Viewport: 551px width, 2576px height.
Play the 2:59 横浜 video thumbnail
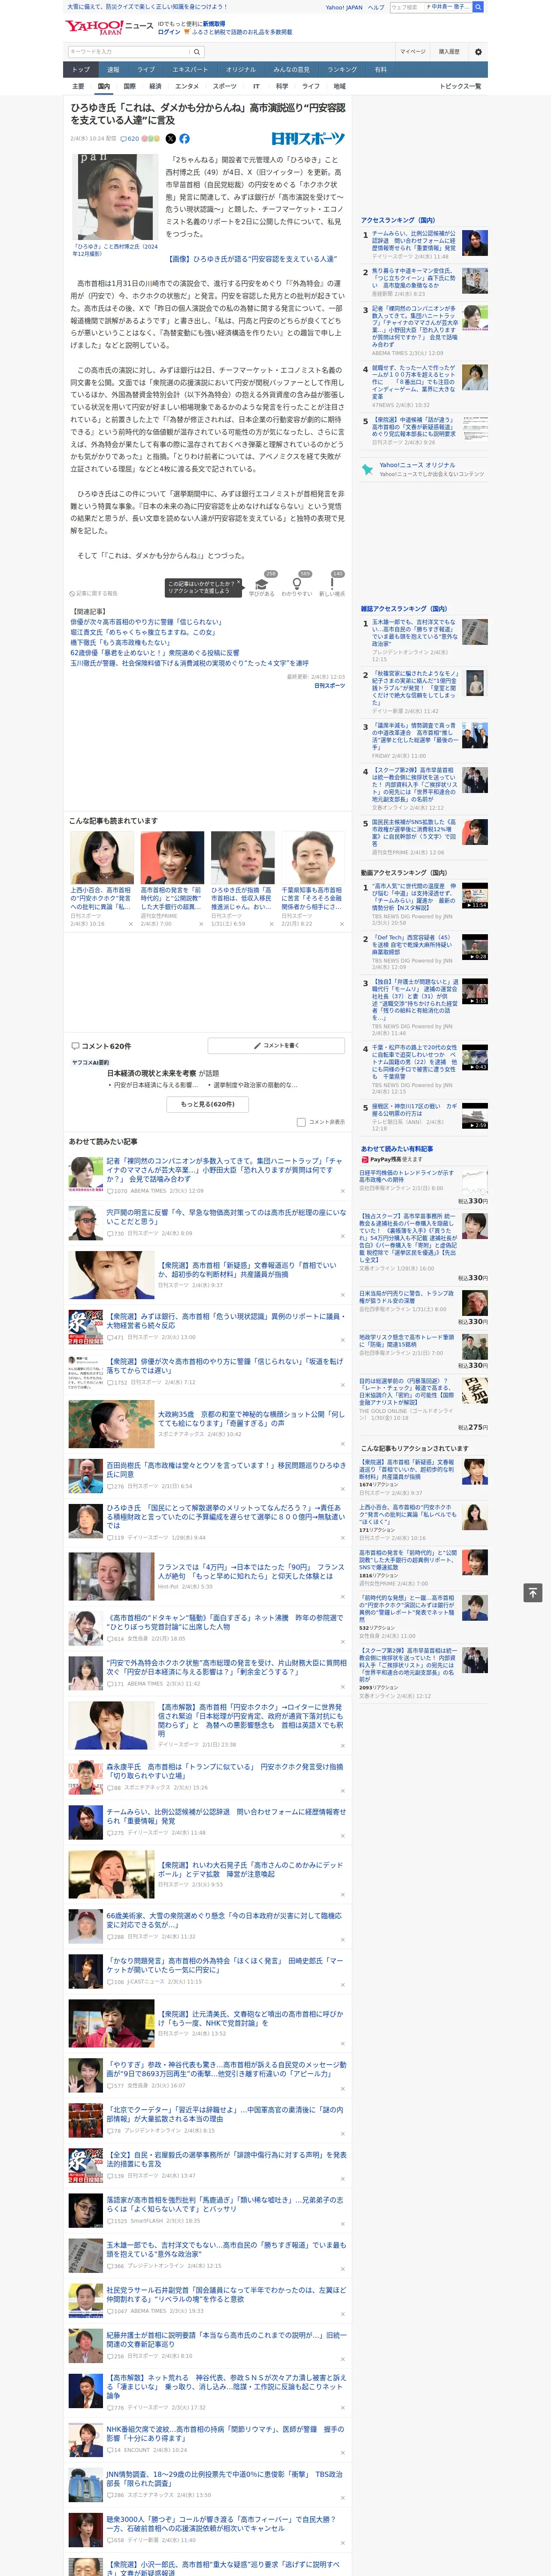(x=474, y=1116)
